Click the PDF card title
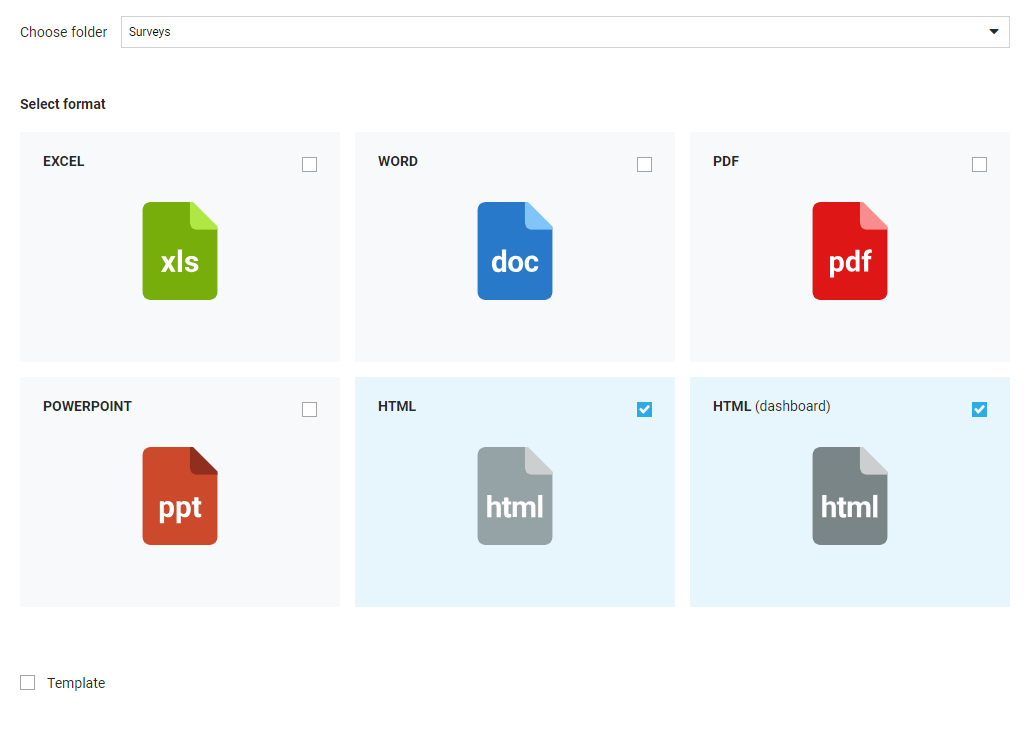Image resolution: width=1029 pixels, height=733 pixels. [x=726, y=161]
